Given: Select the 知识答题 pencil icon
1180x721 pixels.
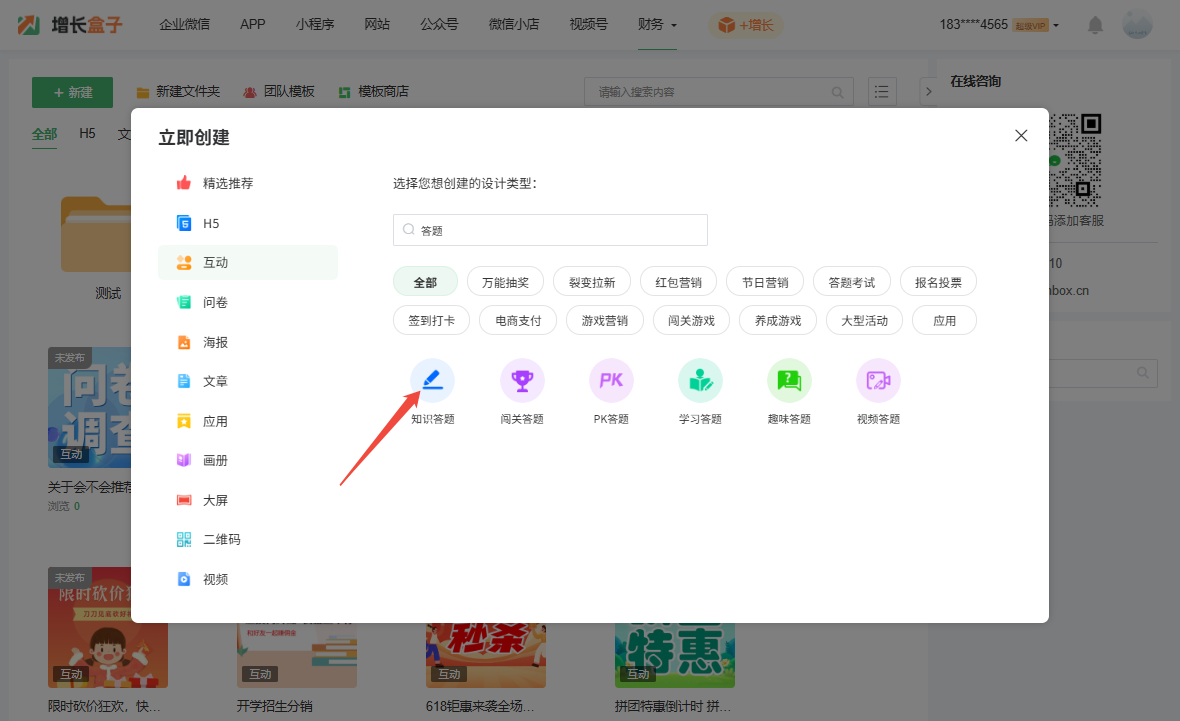Looking at the screenshot, I should [432, 381].
